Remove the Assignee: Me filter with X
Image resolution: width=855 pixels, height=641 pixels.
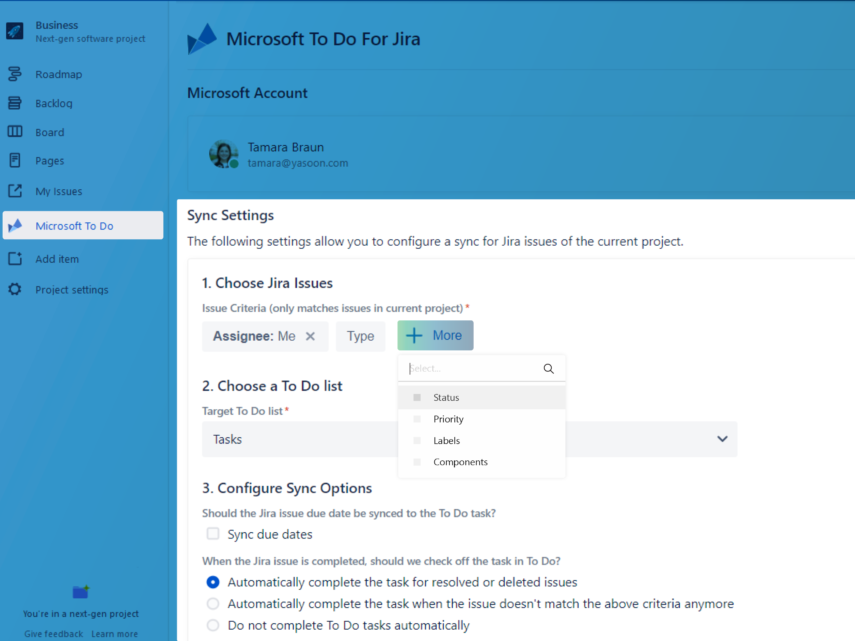click(x=310, y=336)
